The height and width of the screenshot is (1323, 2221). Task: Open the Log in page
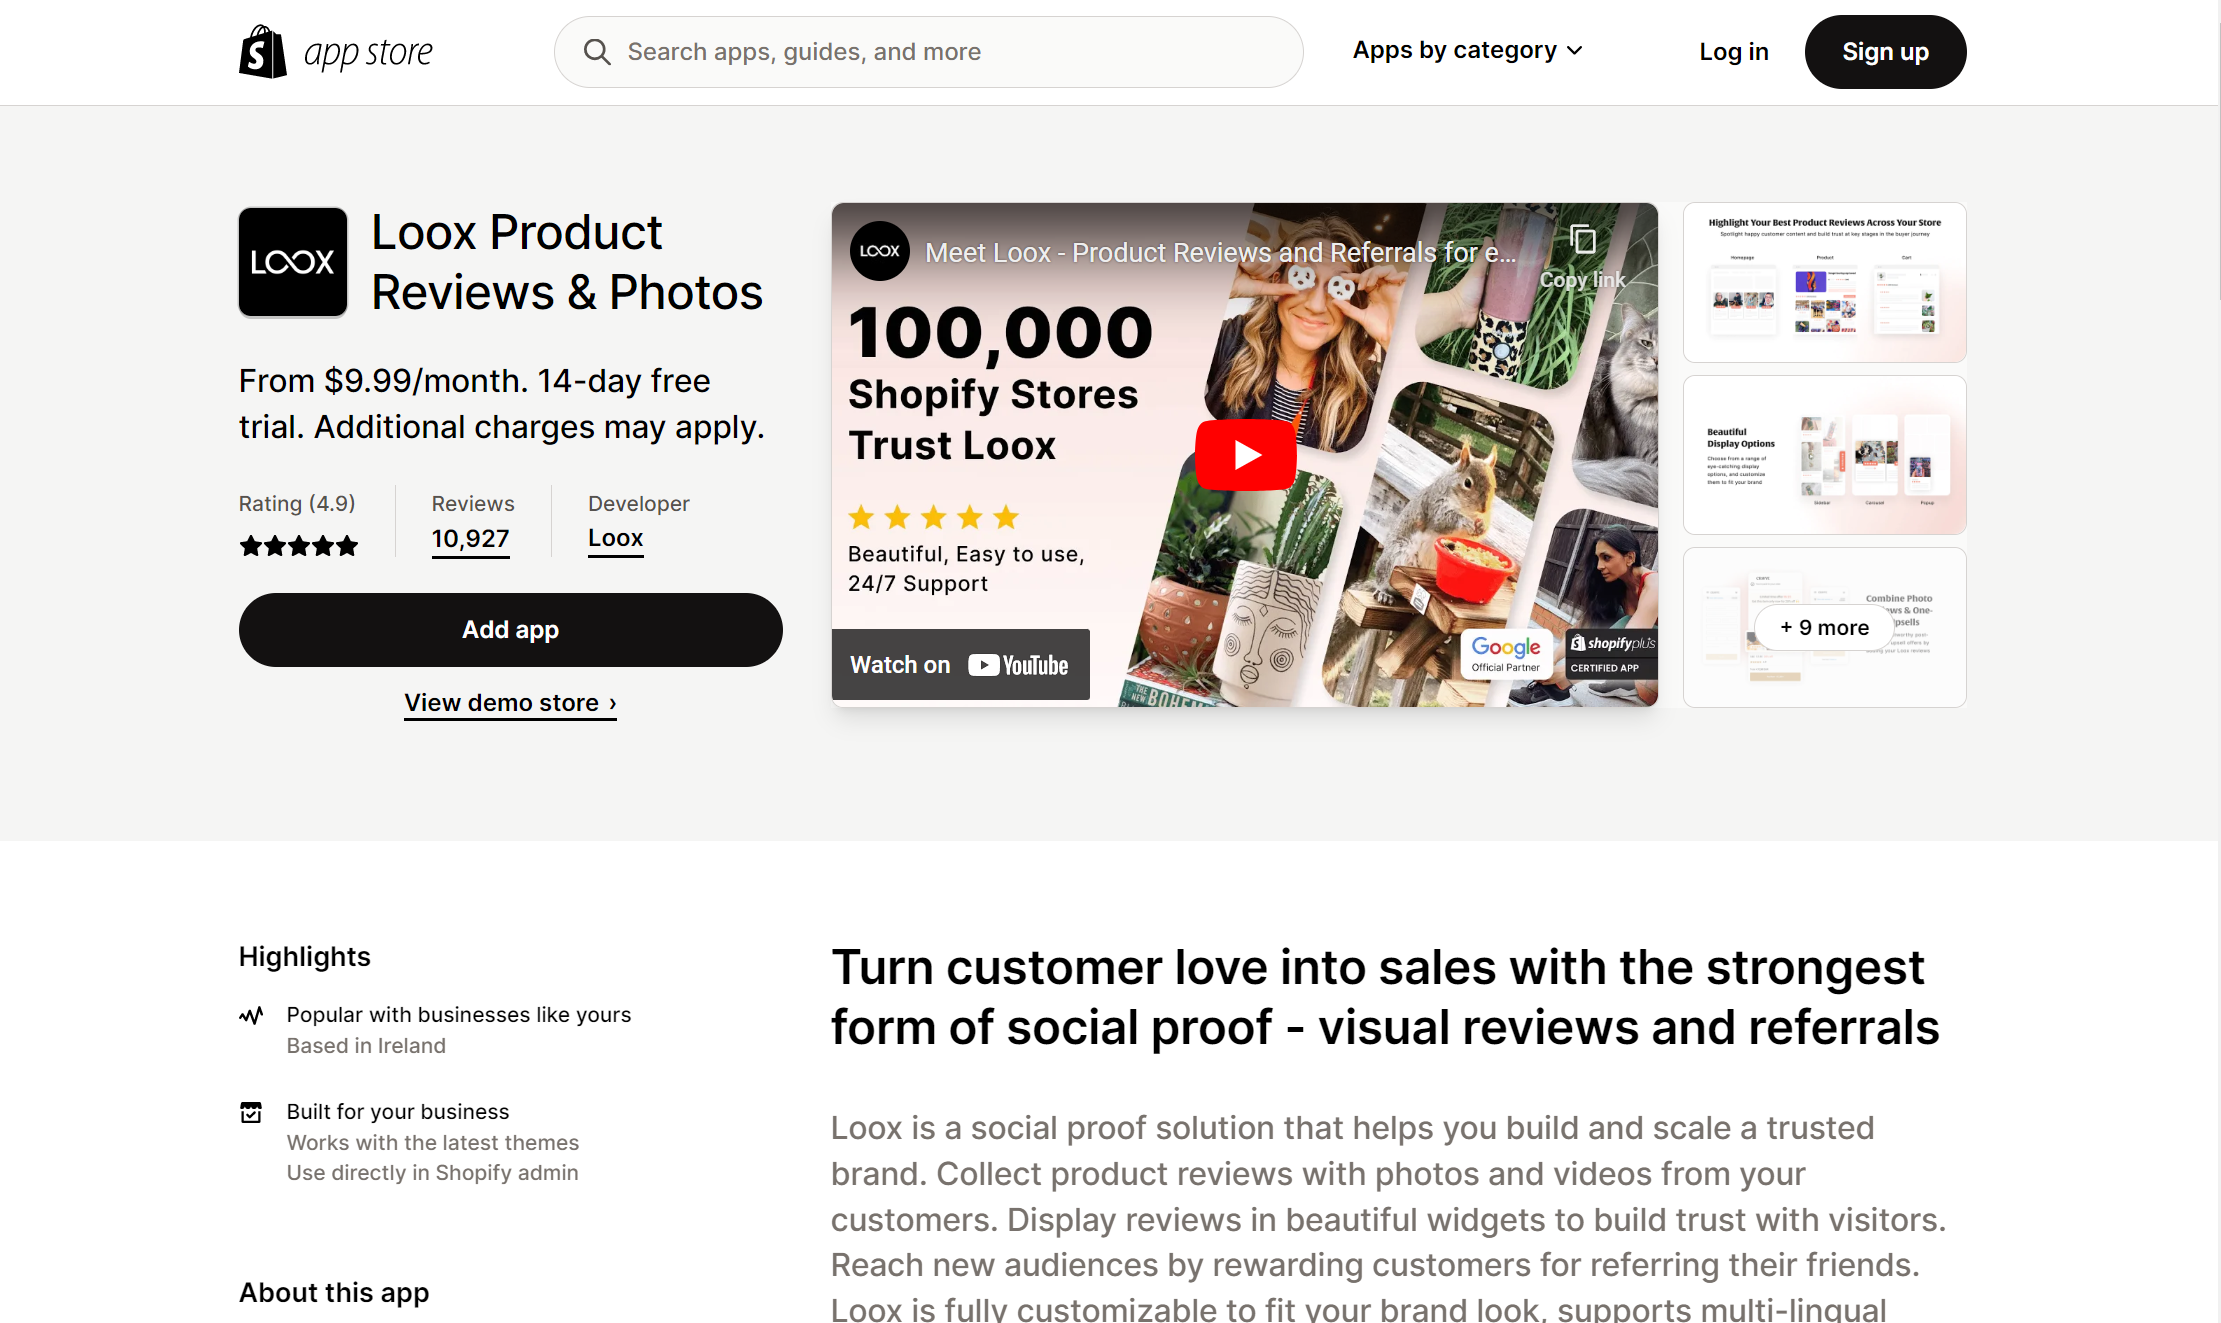[x=1733, y=52]
